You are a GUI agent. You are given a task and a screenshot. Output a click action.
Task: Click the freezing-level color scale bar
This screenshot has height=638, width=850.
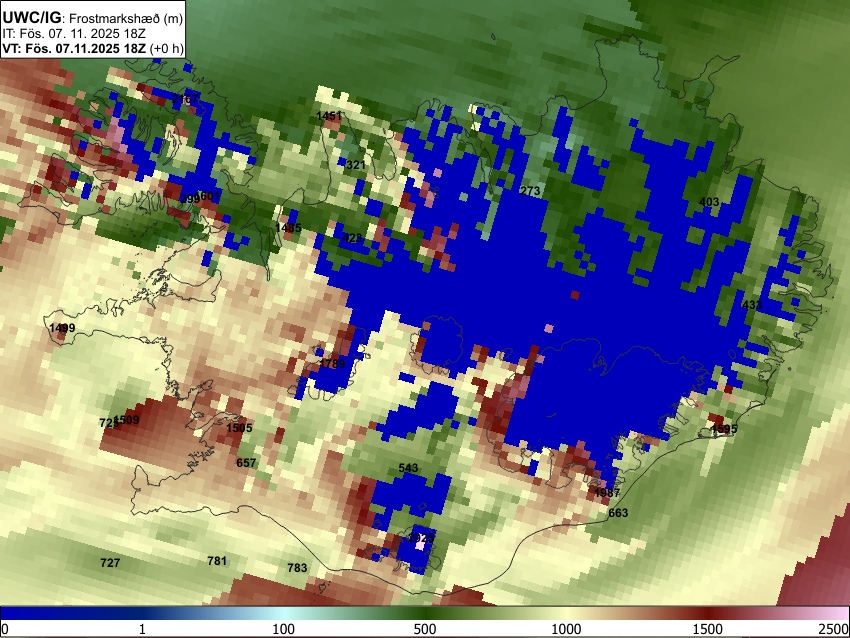point(425,613)
